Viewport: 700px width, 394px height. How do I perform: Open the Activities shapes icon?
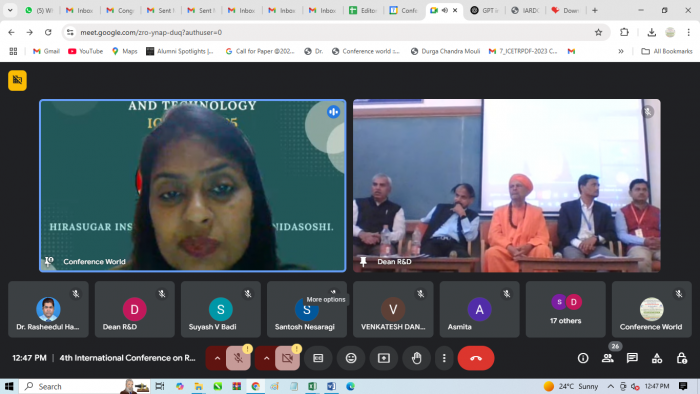(657, 358)
